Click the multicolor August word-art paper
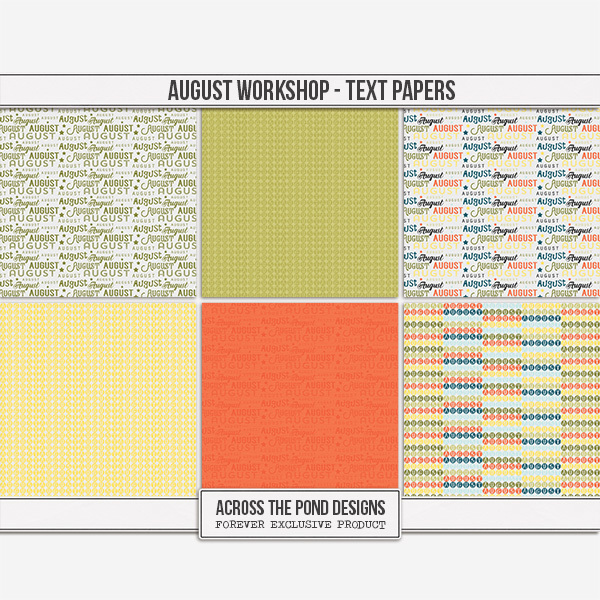This screenshot has height=600, width=600. [x=501, y=203]
